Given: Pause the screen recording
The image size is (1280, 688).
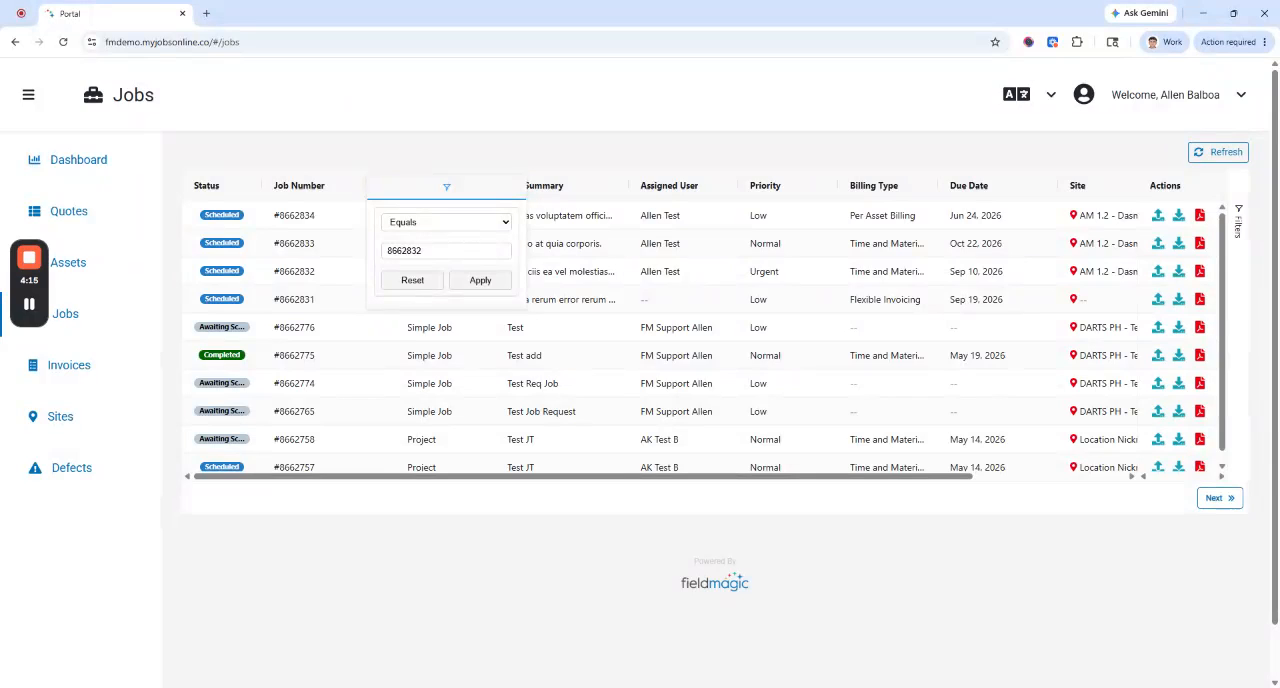Looking at the screenshot, I should [x=29, y=304].
